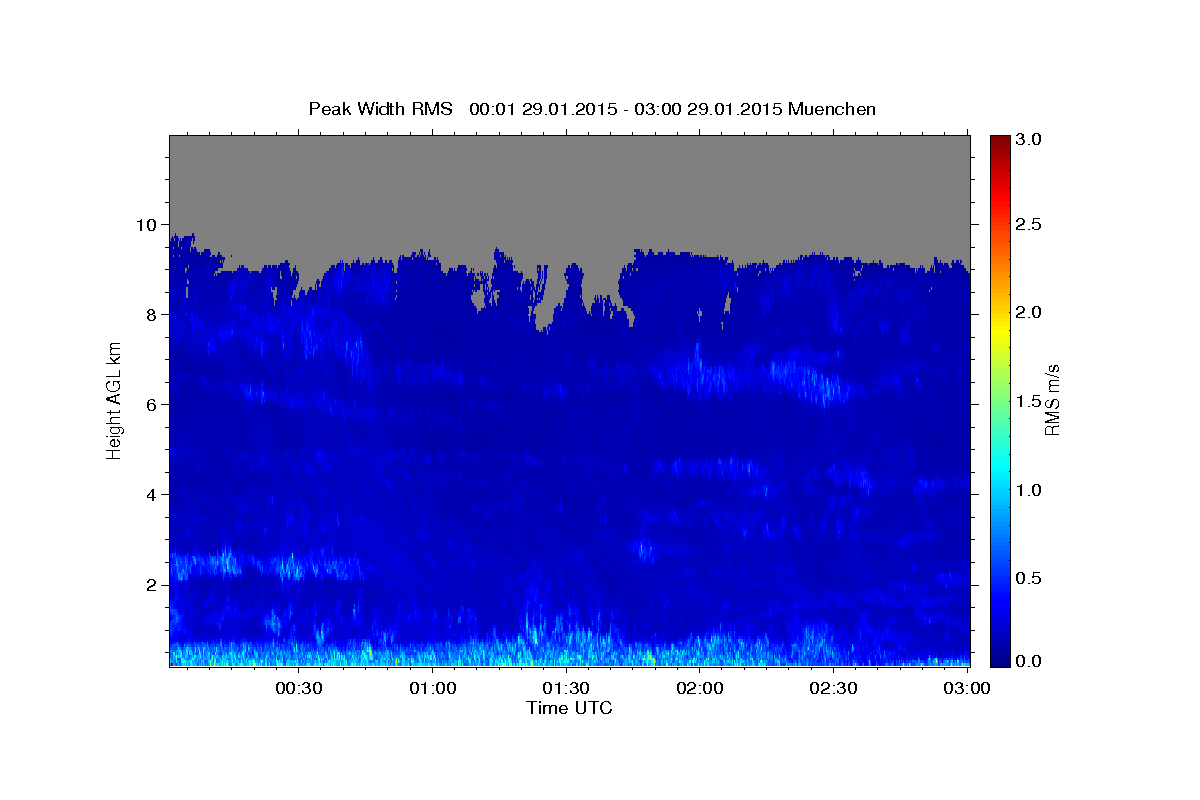
Task: Click the 03:00 time tick label
Action: (966, 689)
